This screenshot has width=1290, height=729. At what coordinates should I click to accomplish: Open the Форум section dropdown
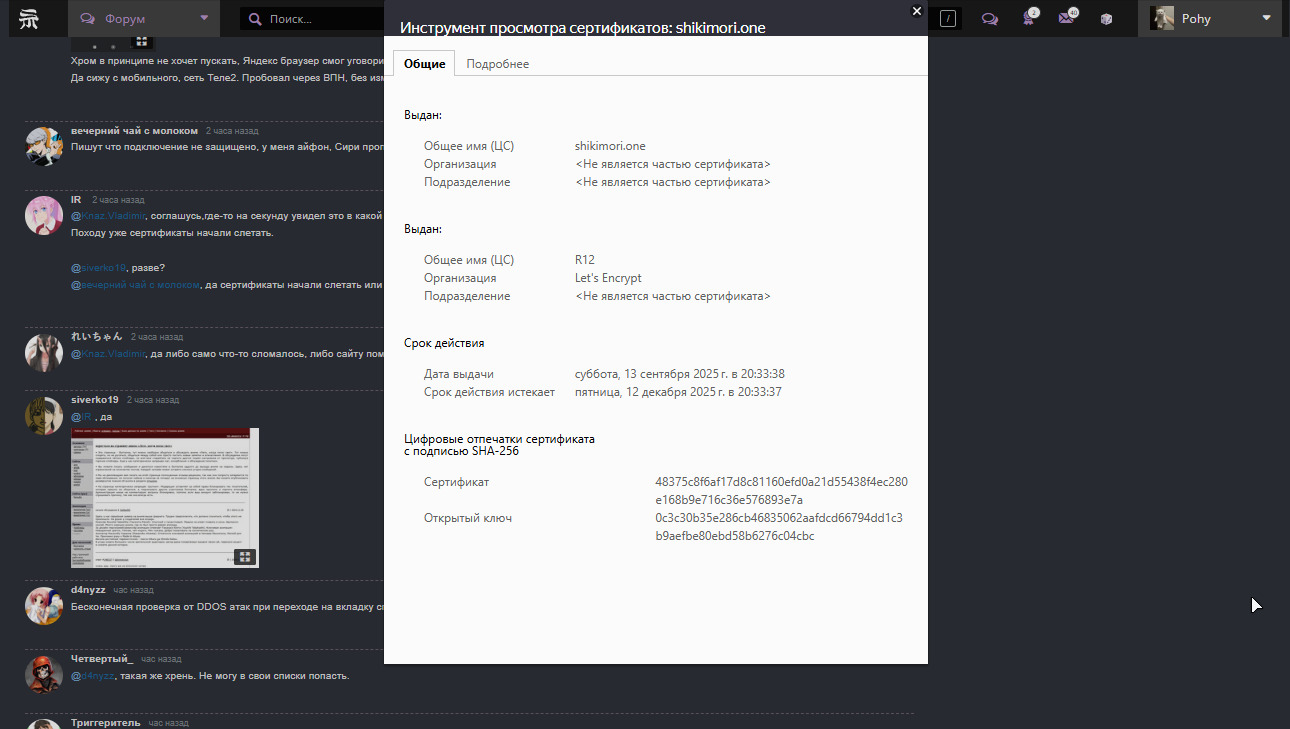point(145,18)
